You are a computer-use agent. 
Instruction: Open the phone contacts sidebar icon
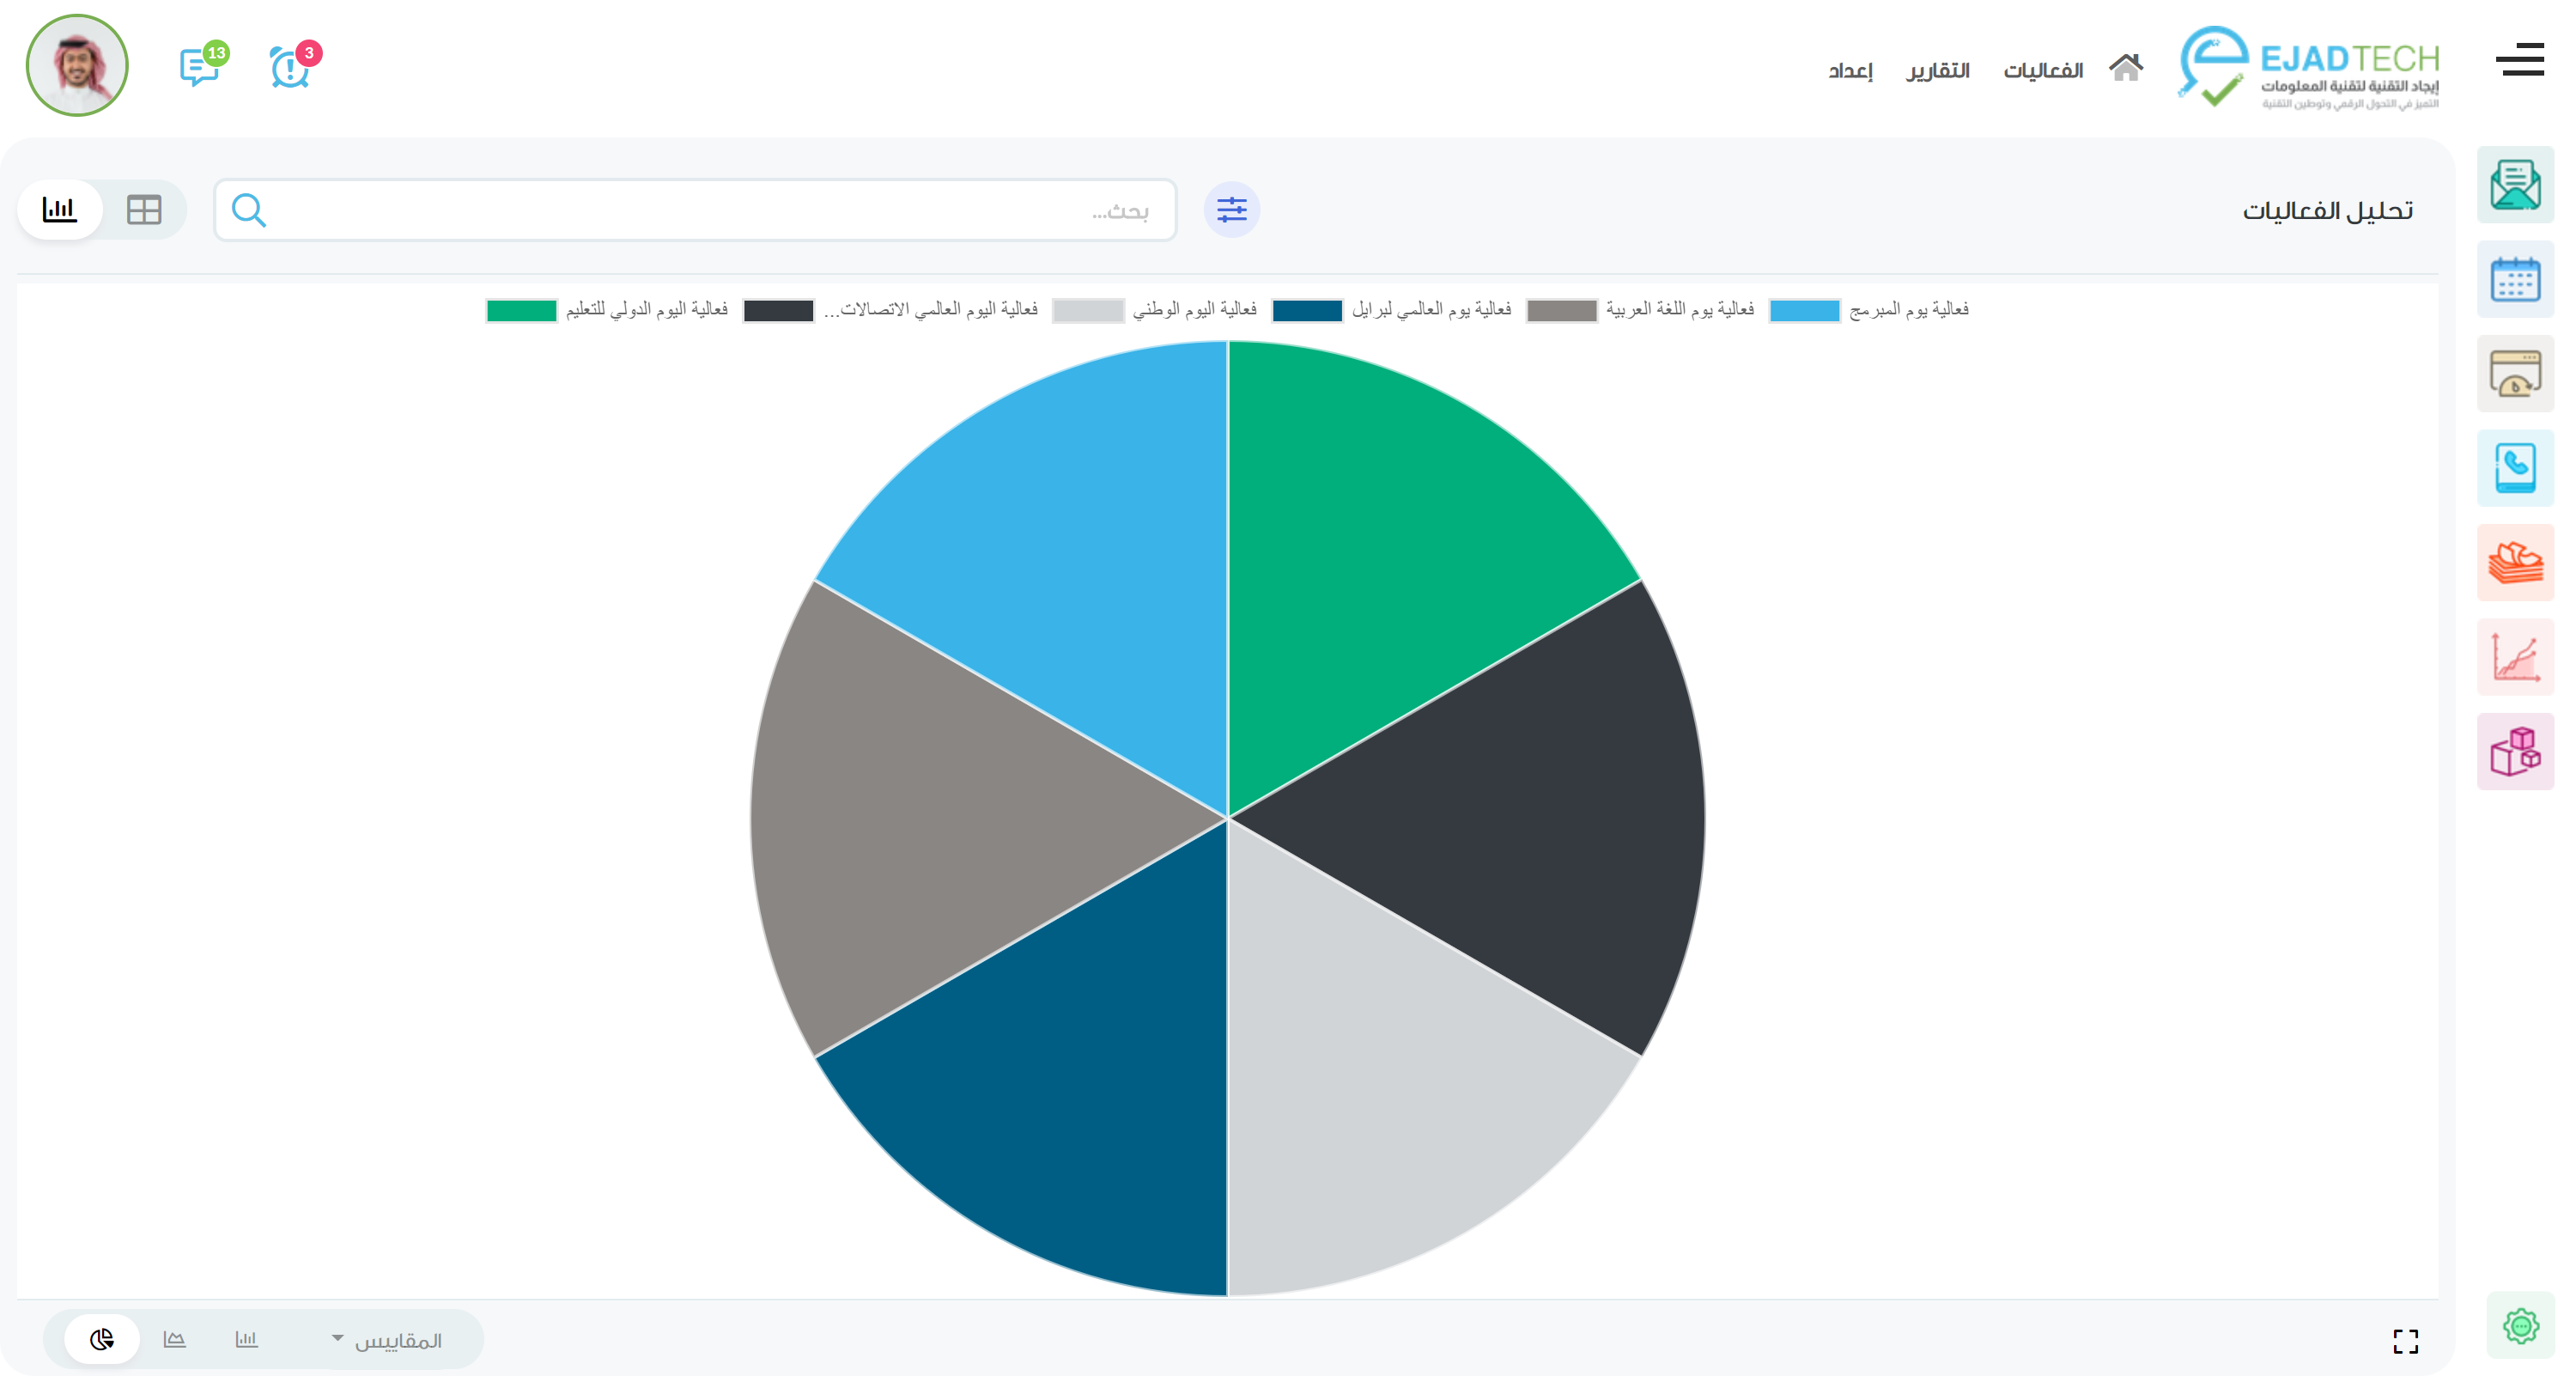[2514, 468]
